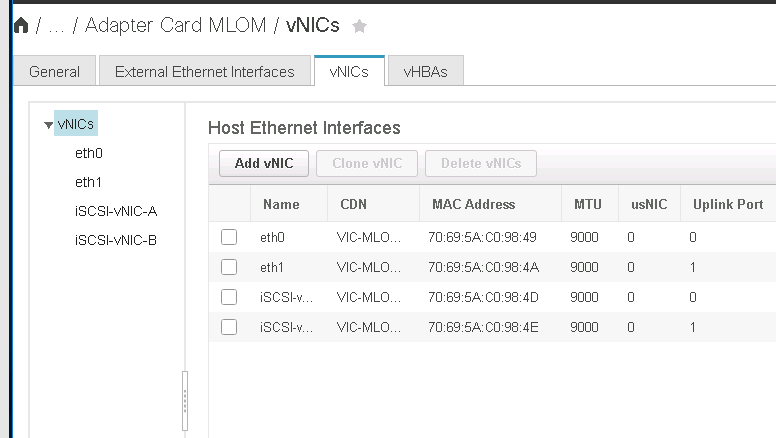The width and height of the screenshot is (776, 438).
Task: Click the tree panel splitter handle
Action: [x=183, y=400]
